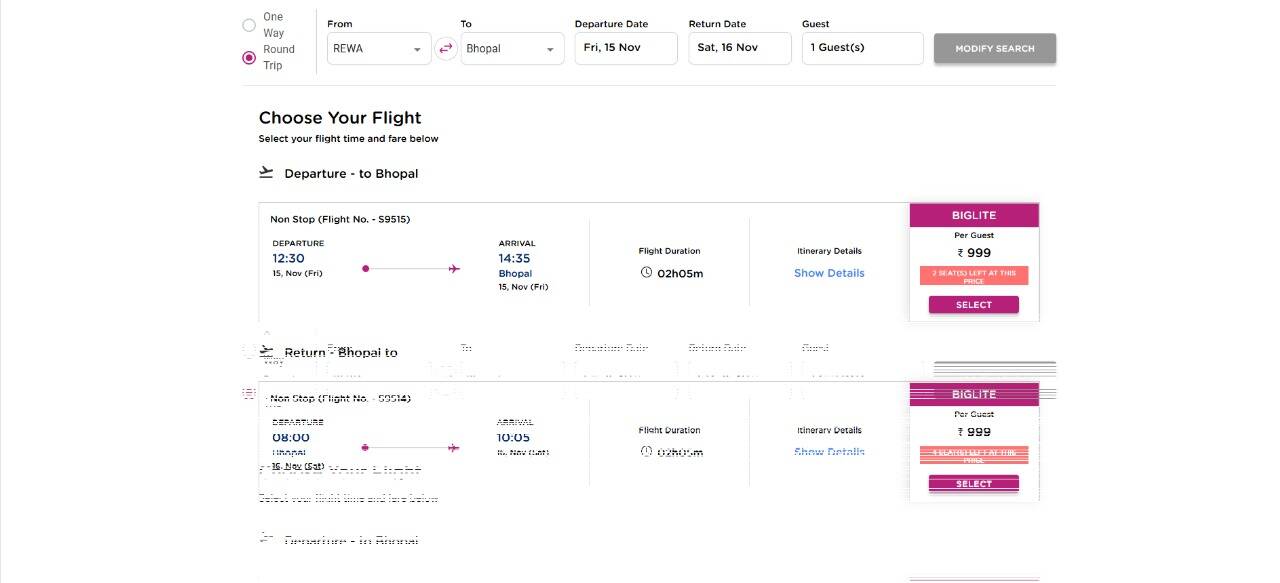This screenshot has width=1280, height=583.
Task: Click the Return Date field Sat, 16 Nov
Action: (x=740, y=48)
